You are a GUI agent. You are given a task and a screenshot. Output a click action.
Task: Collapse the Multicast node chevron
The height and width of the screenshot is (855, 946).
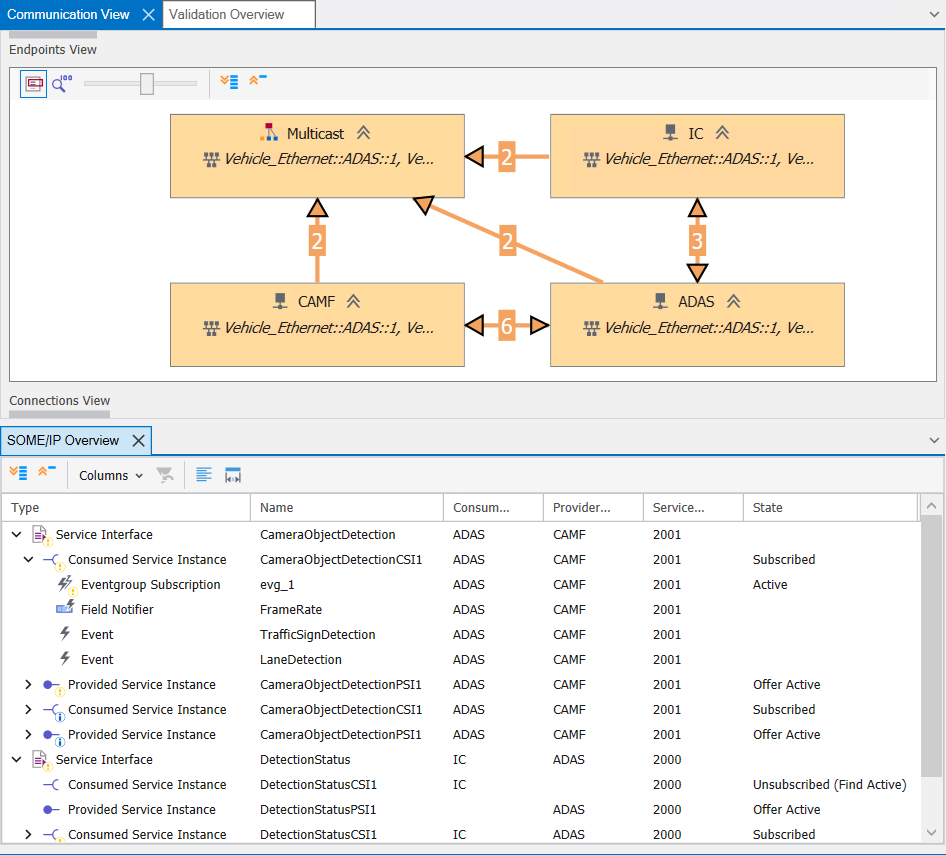coord(363,133)
